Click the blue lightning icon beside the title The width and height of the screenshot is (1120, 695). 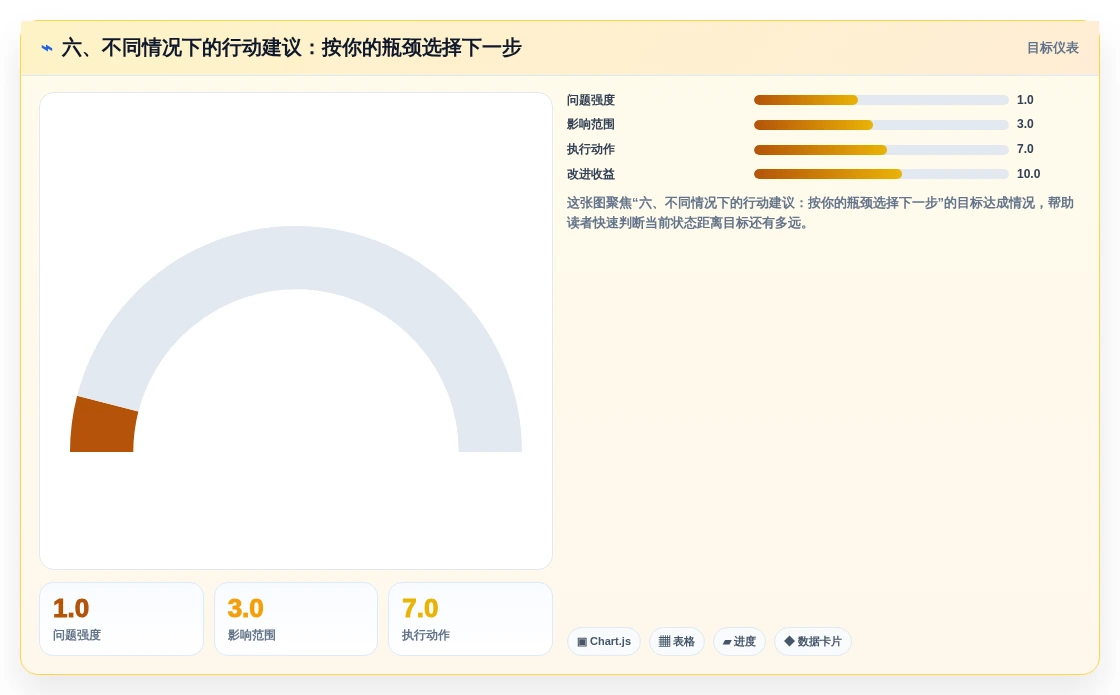coord(47,48)
